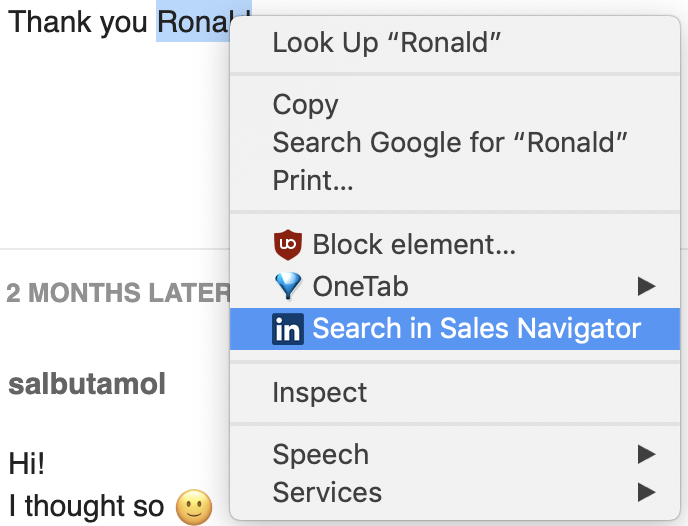Expand the Services submenu arrow

coord(646,492)
